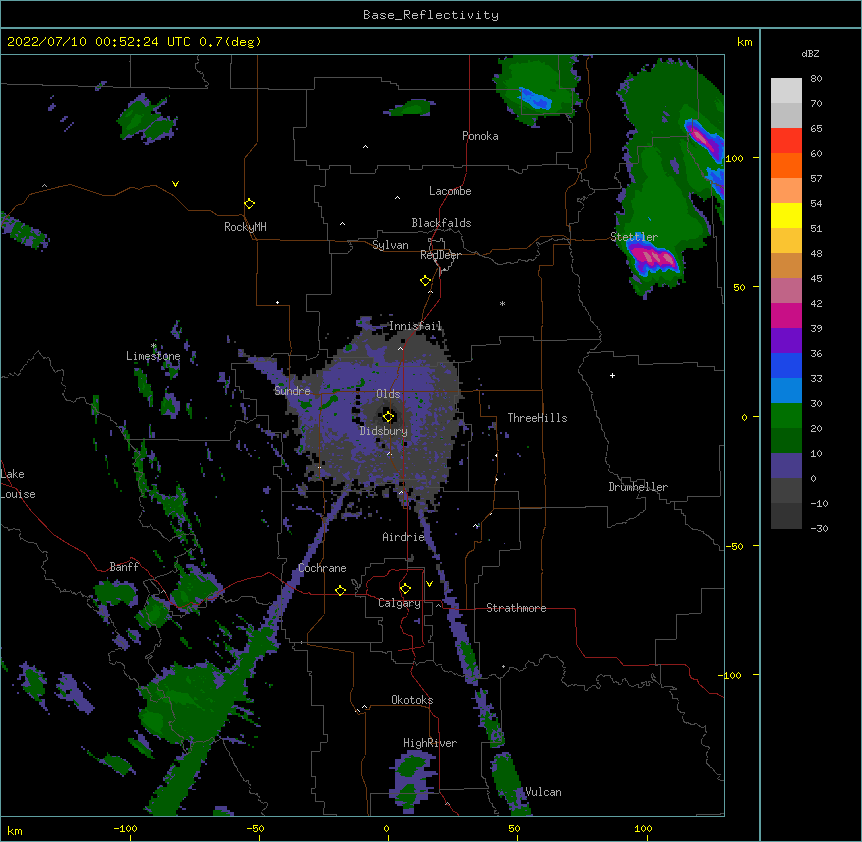Click the Innisfail city label
The width and height of the screenshot is (862, 842).
pos(416,326)
